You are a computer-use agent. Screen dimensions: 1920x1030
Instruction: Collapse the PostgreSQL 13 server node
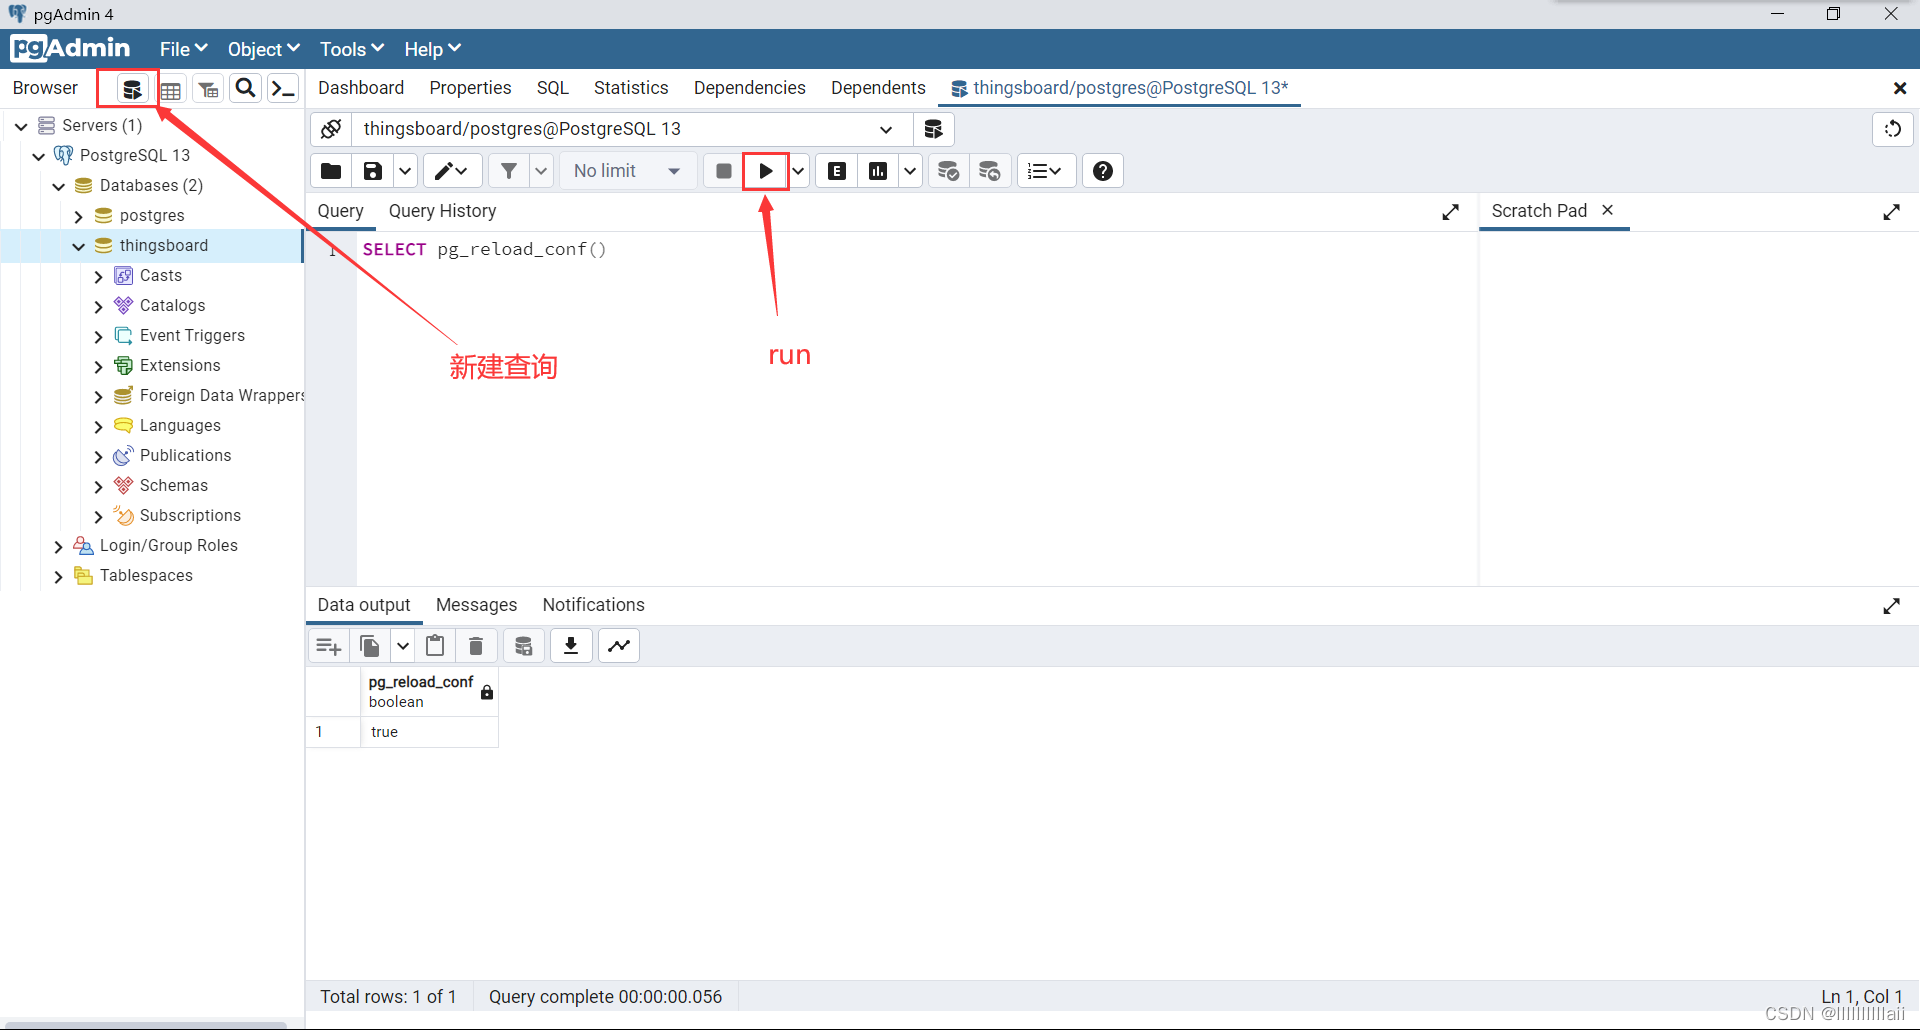(x=39, y=156)
